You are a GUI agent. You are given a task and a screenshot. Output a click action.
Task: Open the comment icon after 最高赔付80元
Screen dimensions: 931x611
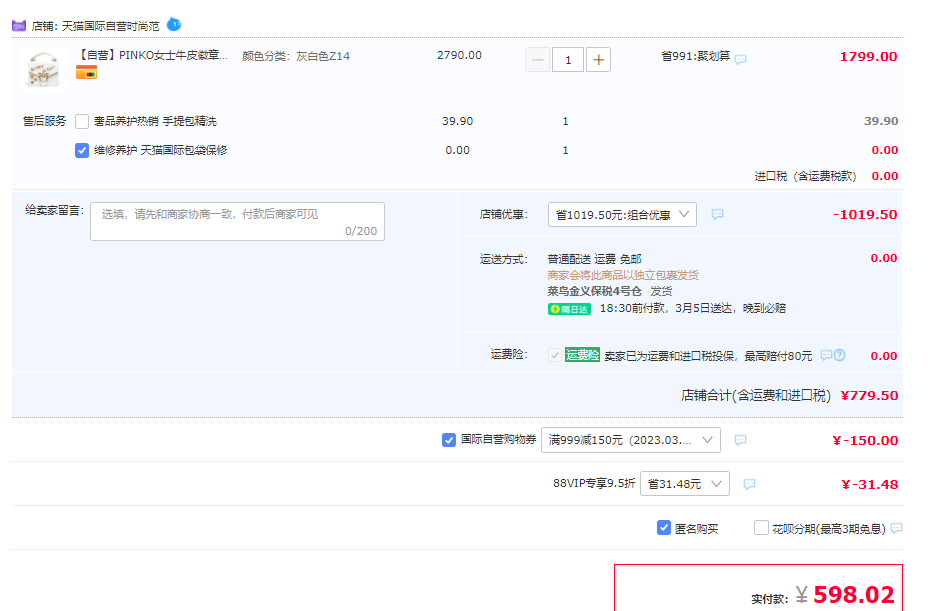click(x=826, y=355)
